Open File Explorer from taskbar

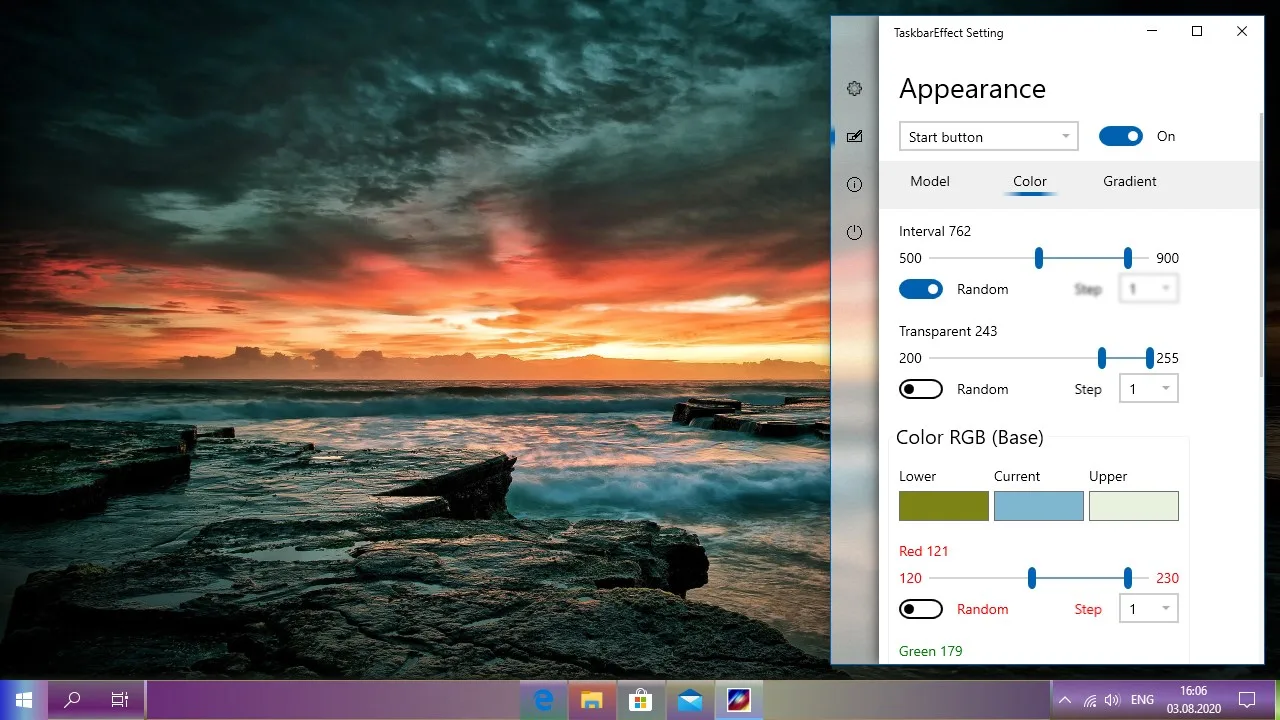(592, 700)
